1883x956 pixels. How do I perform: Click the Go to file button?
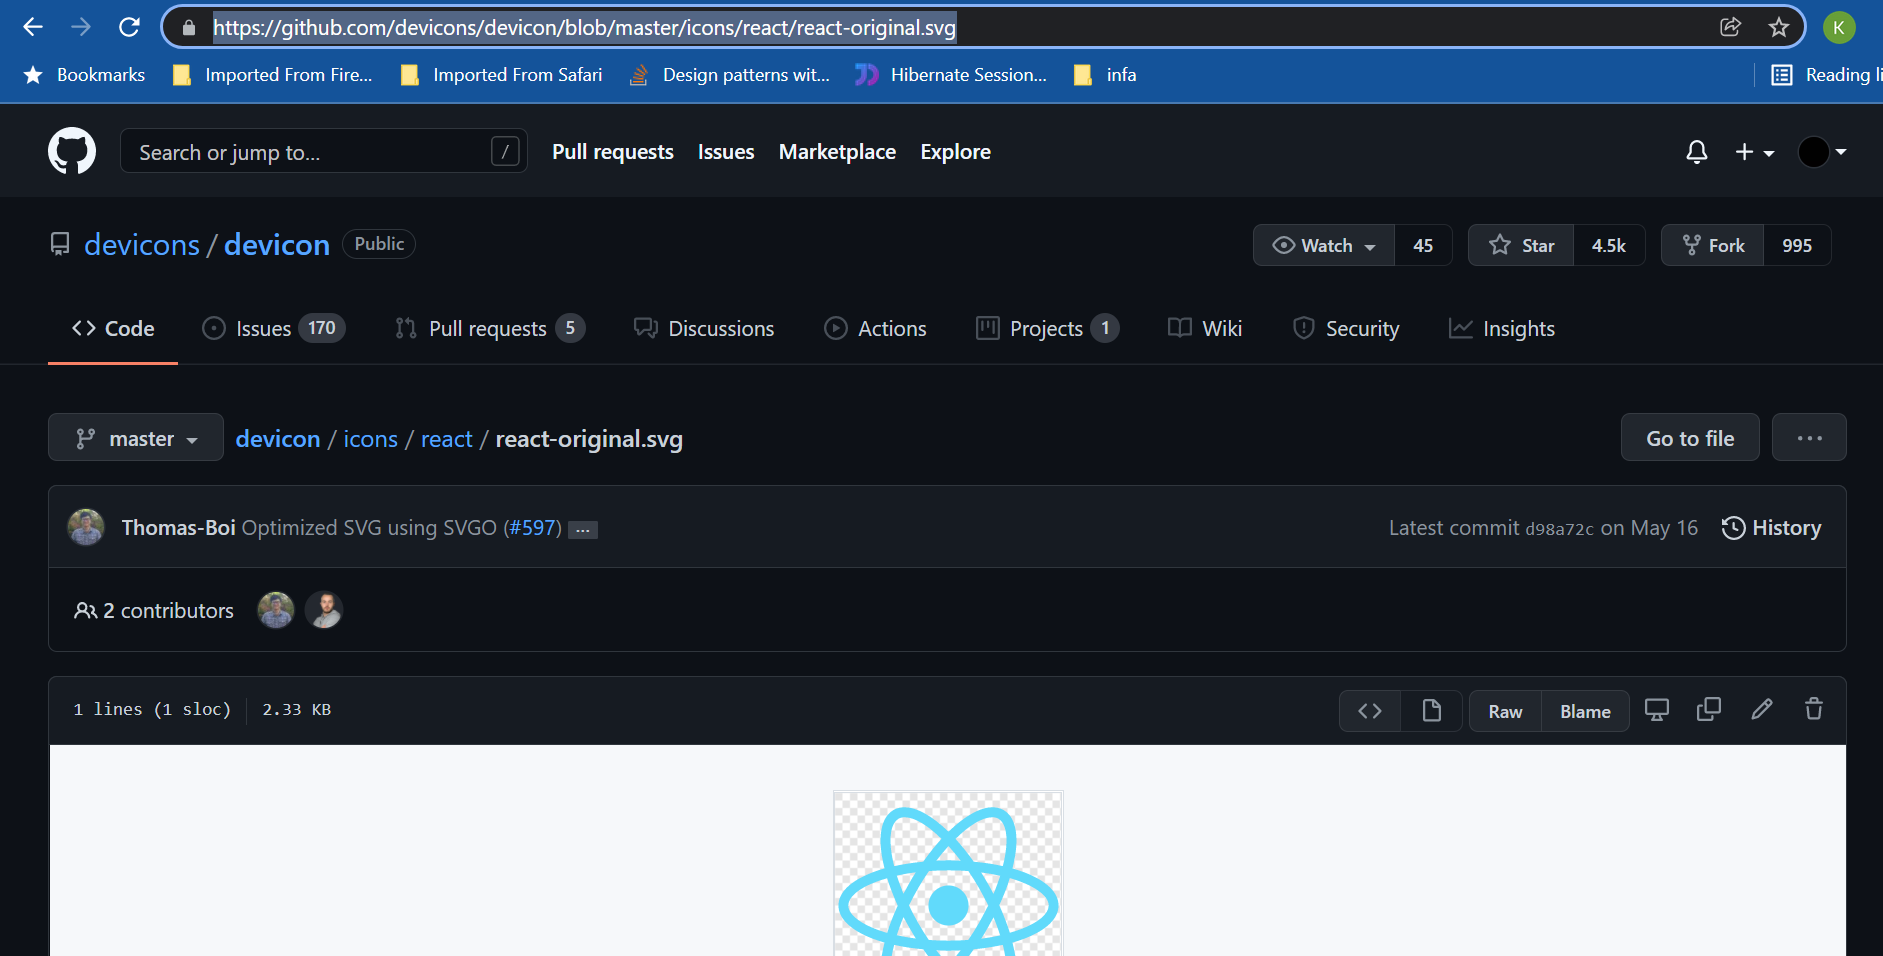click(x=1690, y=438)
